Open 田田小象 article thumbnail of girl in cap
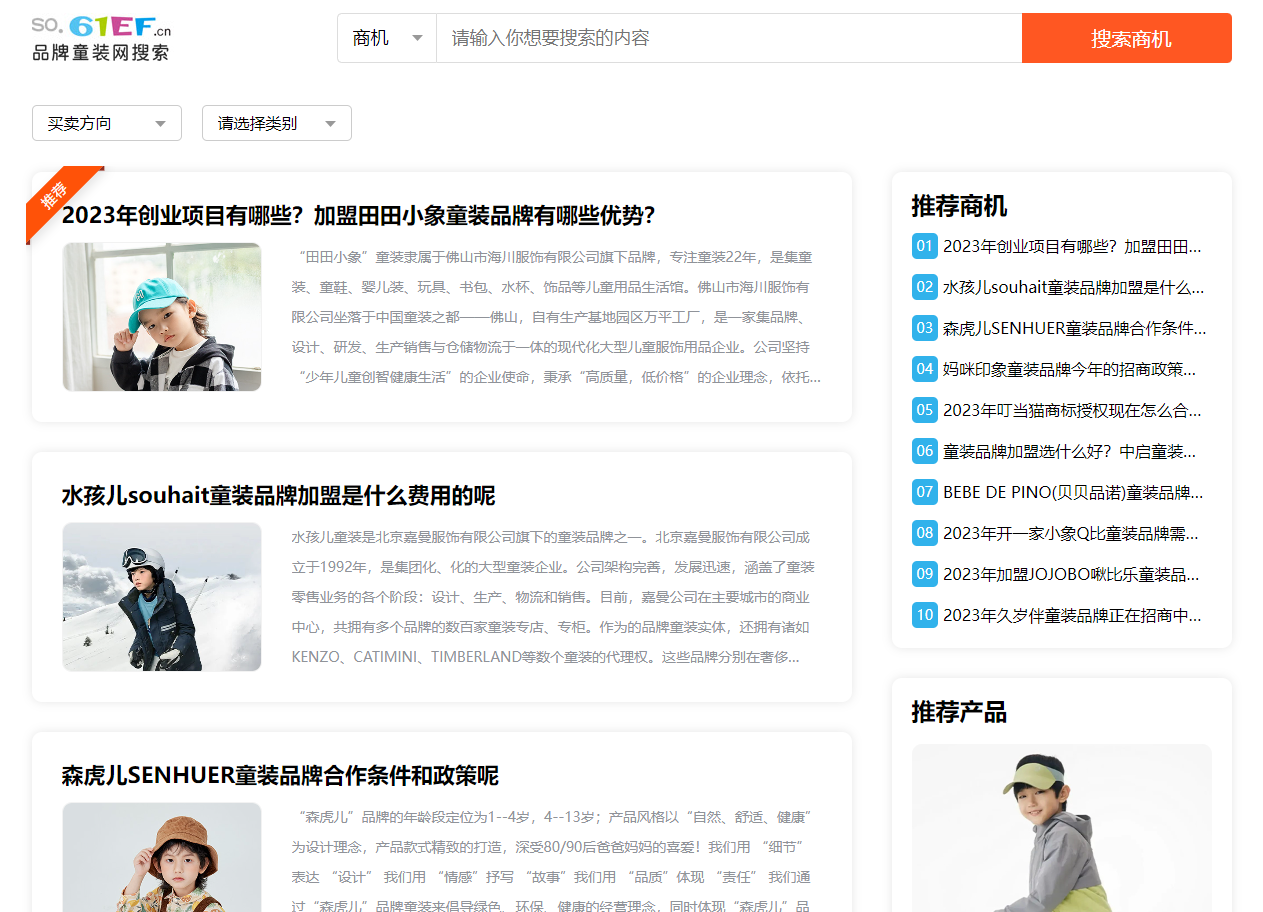 point(162,317)
